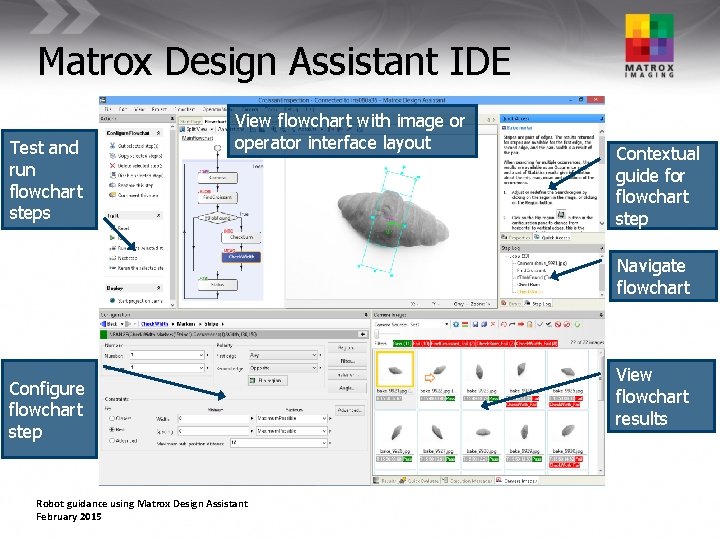This screenshot has width=720, height=540.
Task: Click the green Run play icon
Action: click(112, 238)
